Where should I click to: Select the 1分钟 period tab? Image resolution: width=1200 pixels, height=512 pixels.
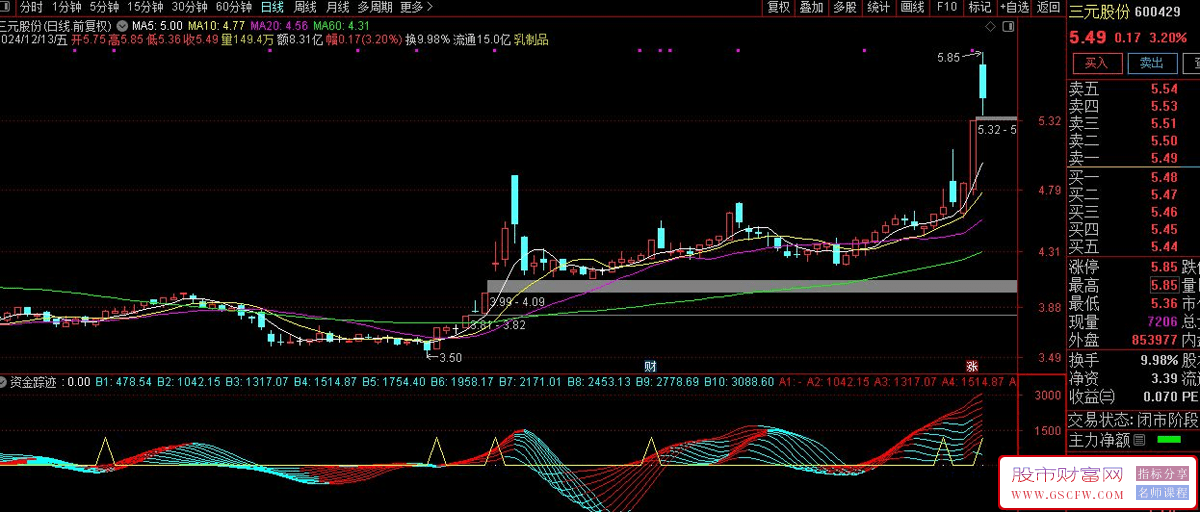(67, 7)
